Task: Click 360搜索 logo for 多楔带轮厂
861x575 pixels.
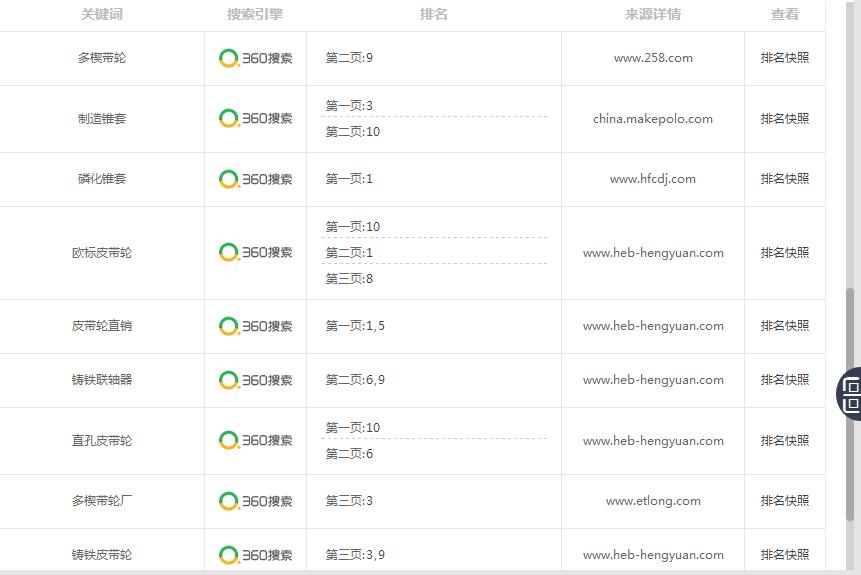Action: (x=255, y=501)
